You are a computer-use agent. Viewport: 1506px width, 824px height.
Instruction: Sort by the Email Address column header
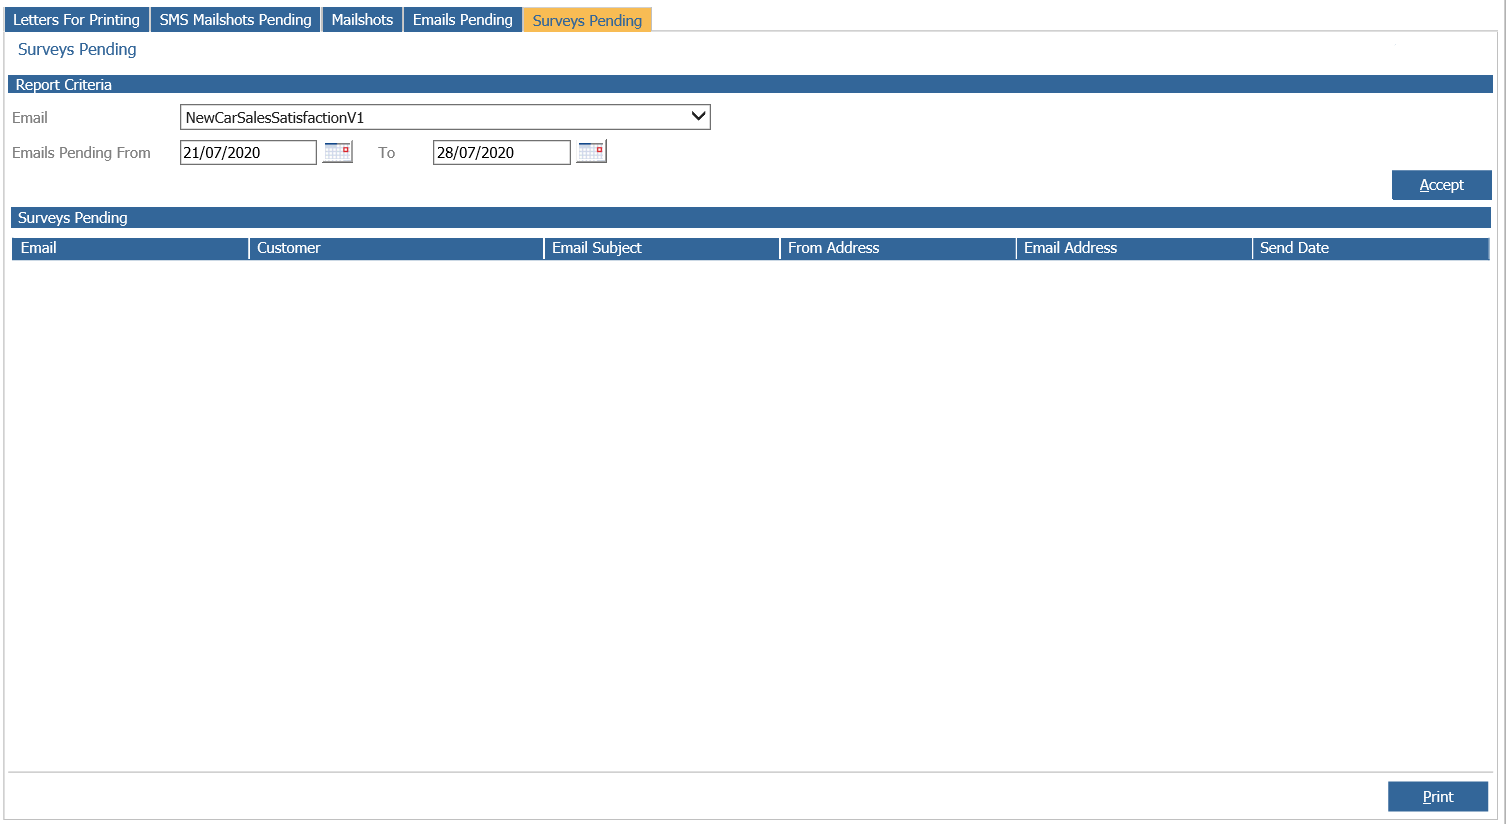[1134, 248]
